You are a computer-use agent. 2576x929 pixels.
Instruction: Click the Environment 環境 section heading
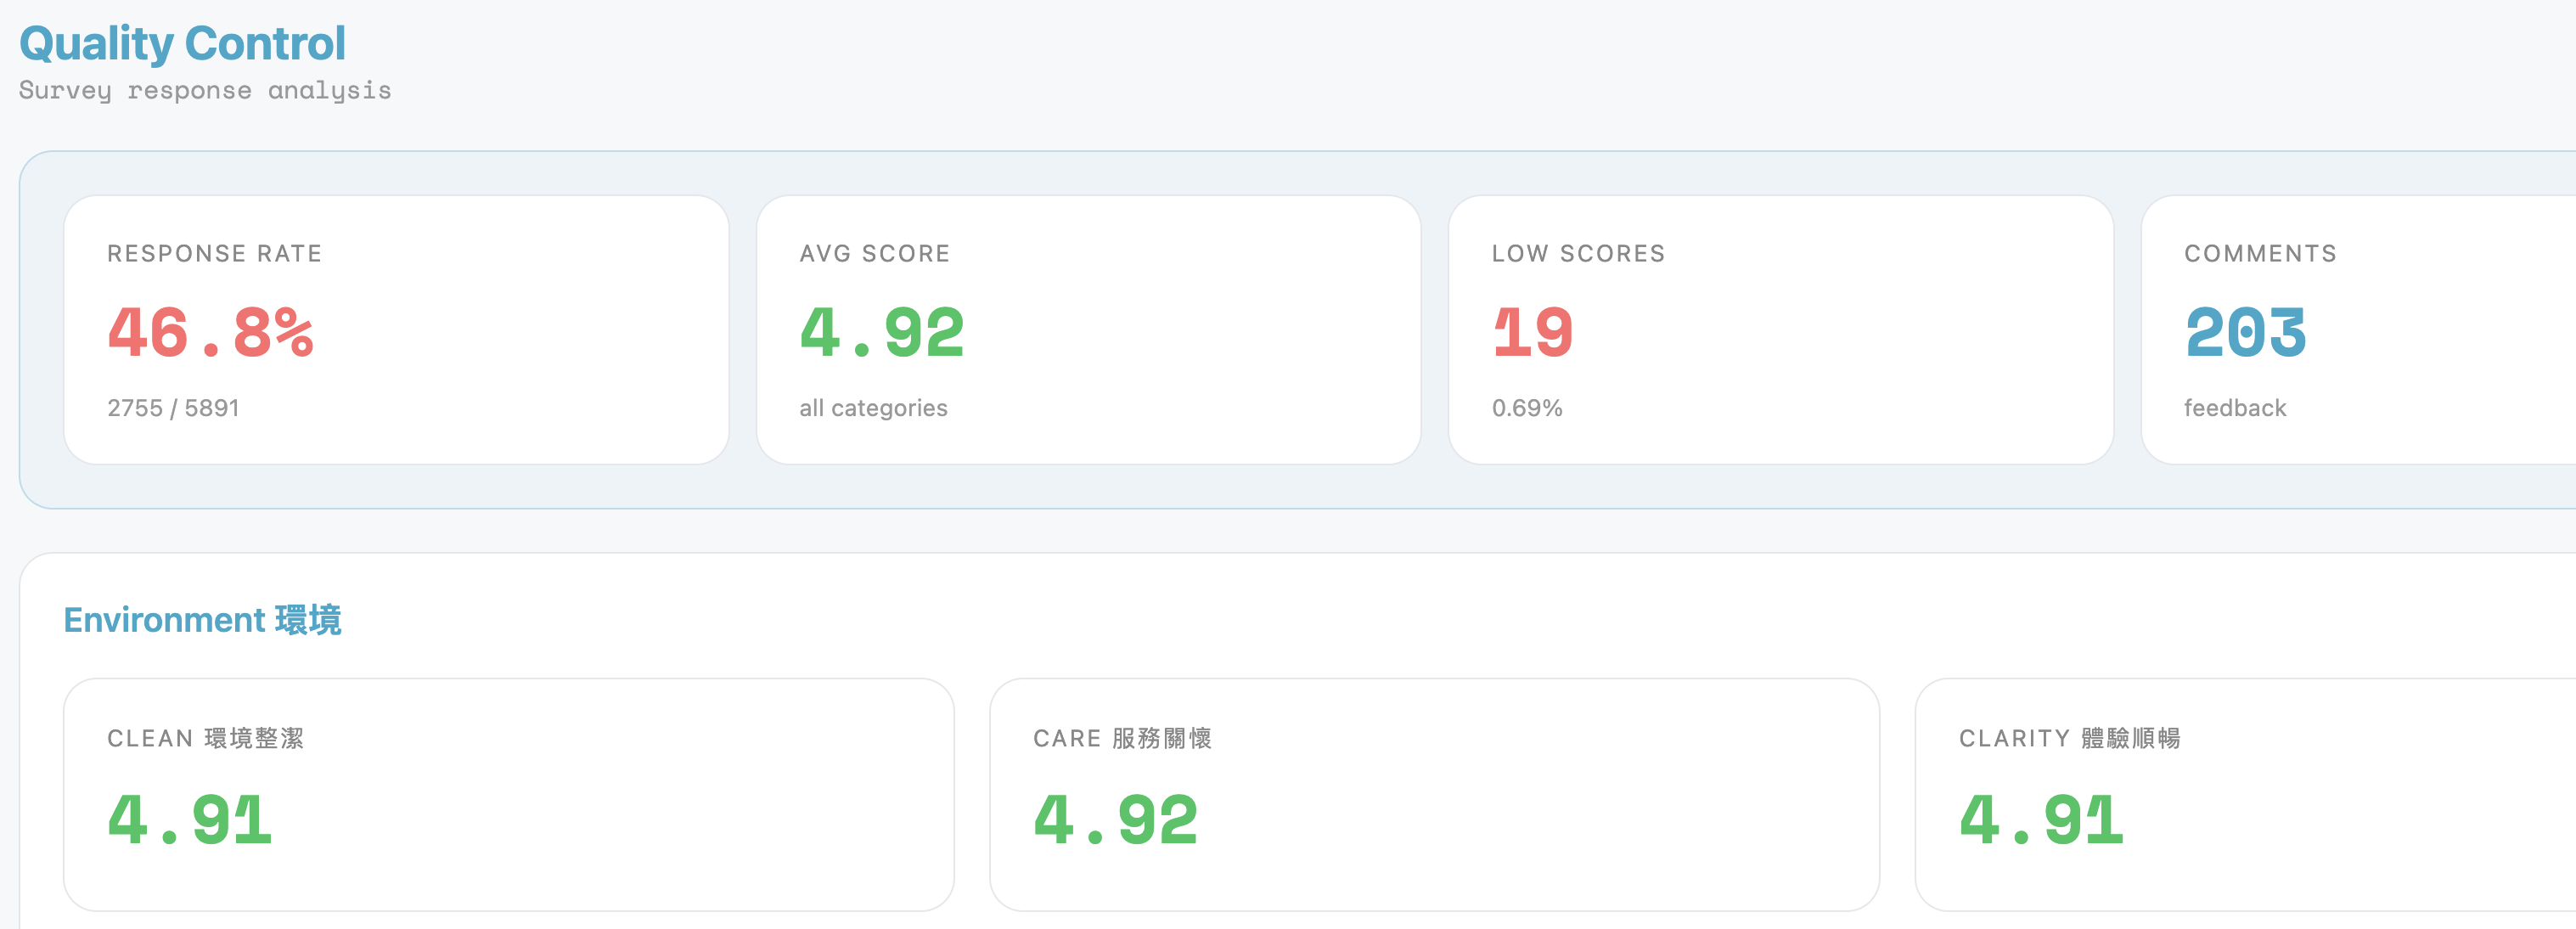pyautogui.click(x=203, y=620)
